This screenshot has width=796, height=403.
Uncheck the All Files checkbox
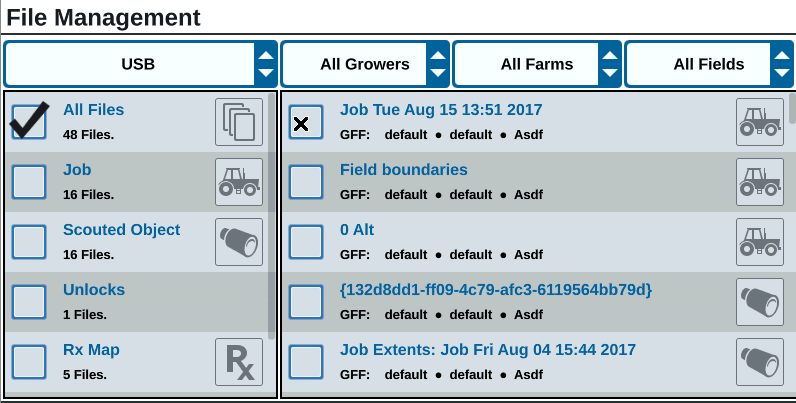coord(30,122)
